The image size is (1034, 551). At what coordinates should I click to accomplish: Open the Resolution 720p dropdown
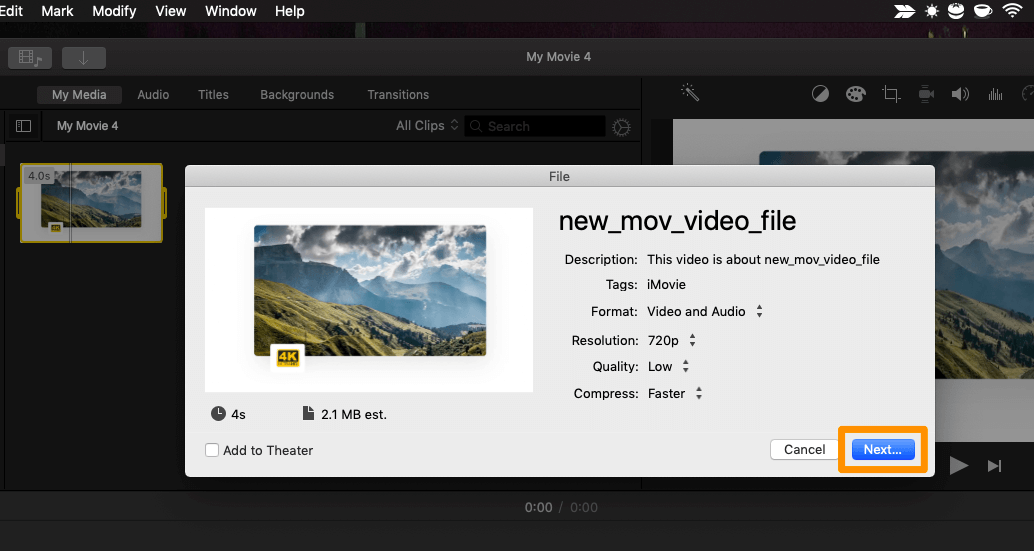coord(692,341)
